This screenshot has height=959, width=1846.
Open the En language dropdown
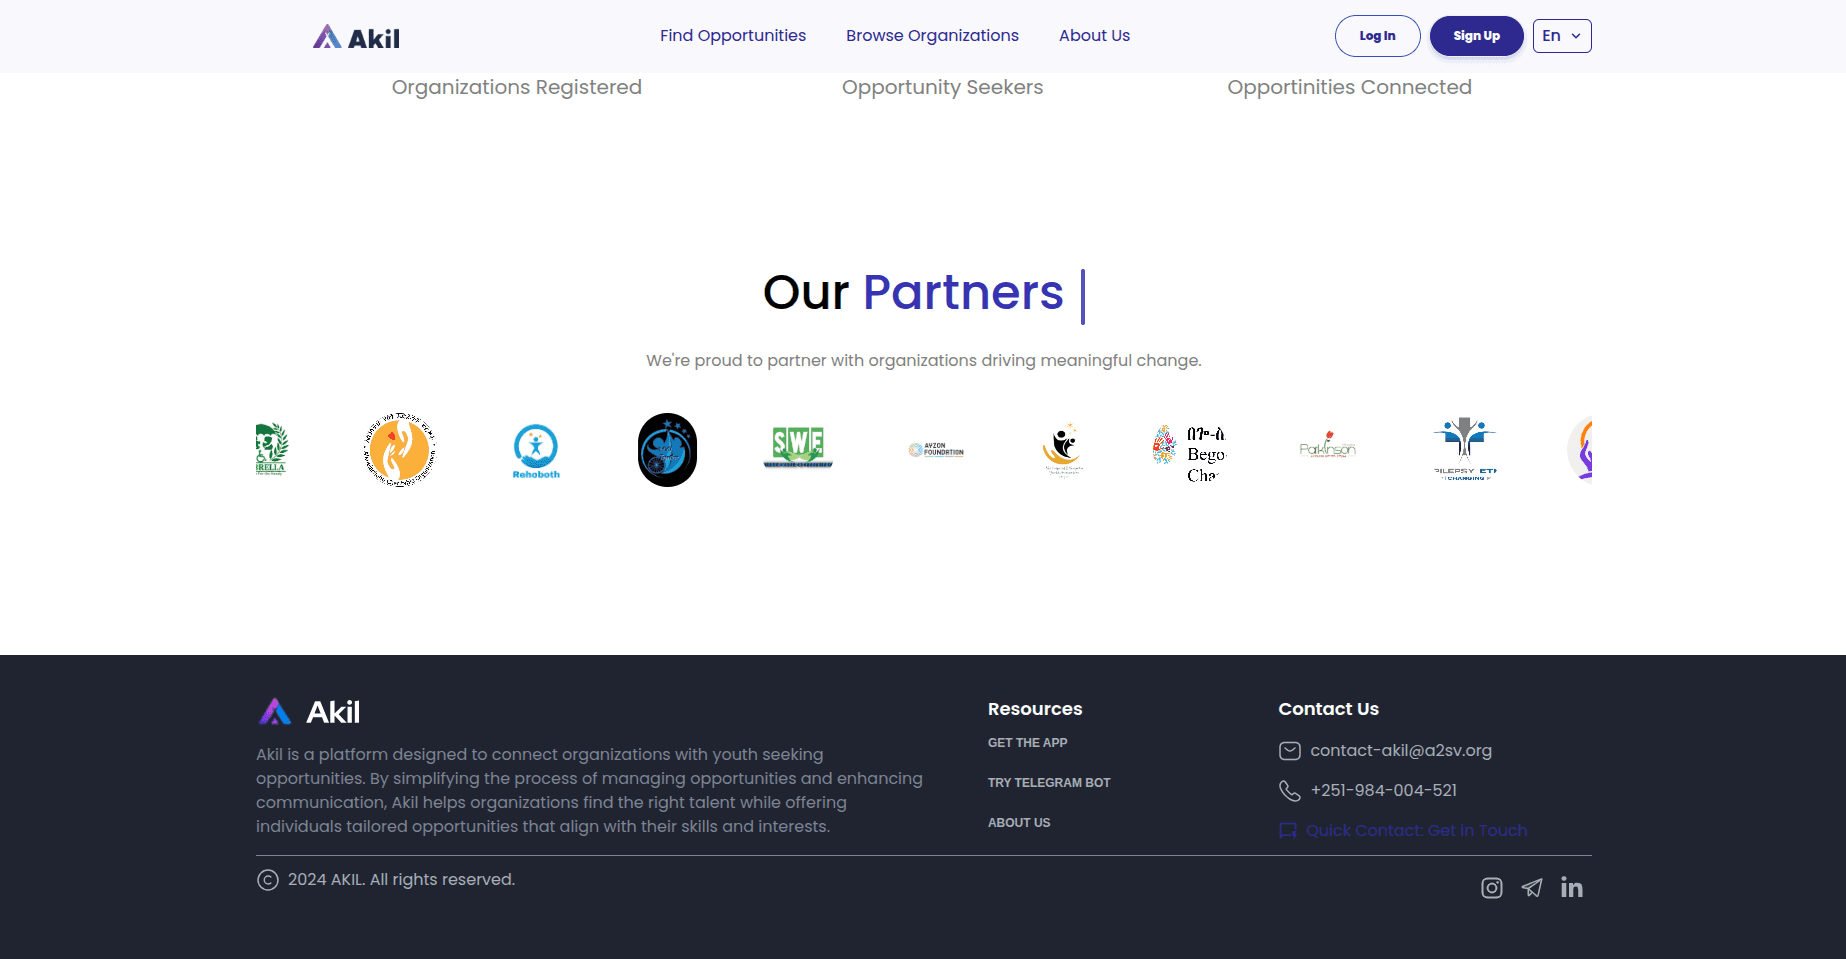[1562, 36]
